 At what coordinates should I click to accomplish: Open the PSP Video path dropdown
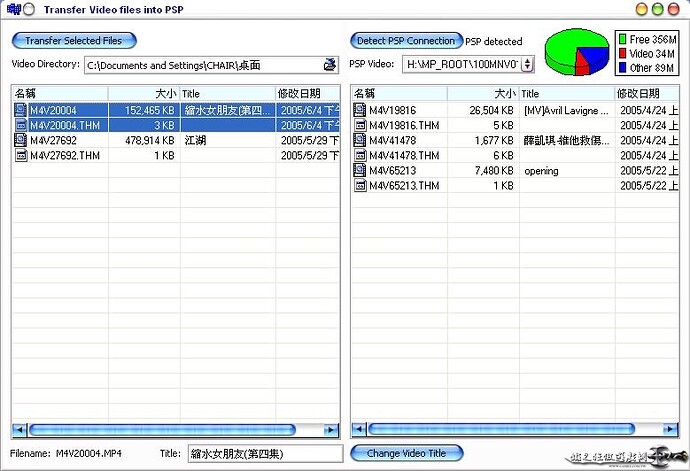click(527, 64)
